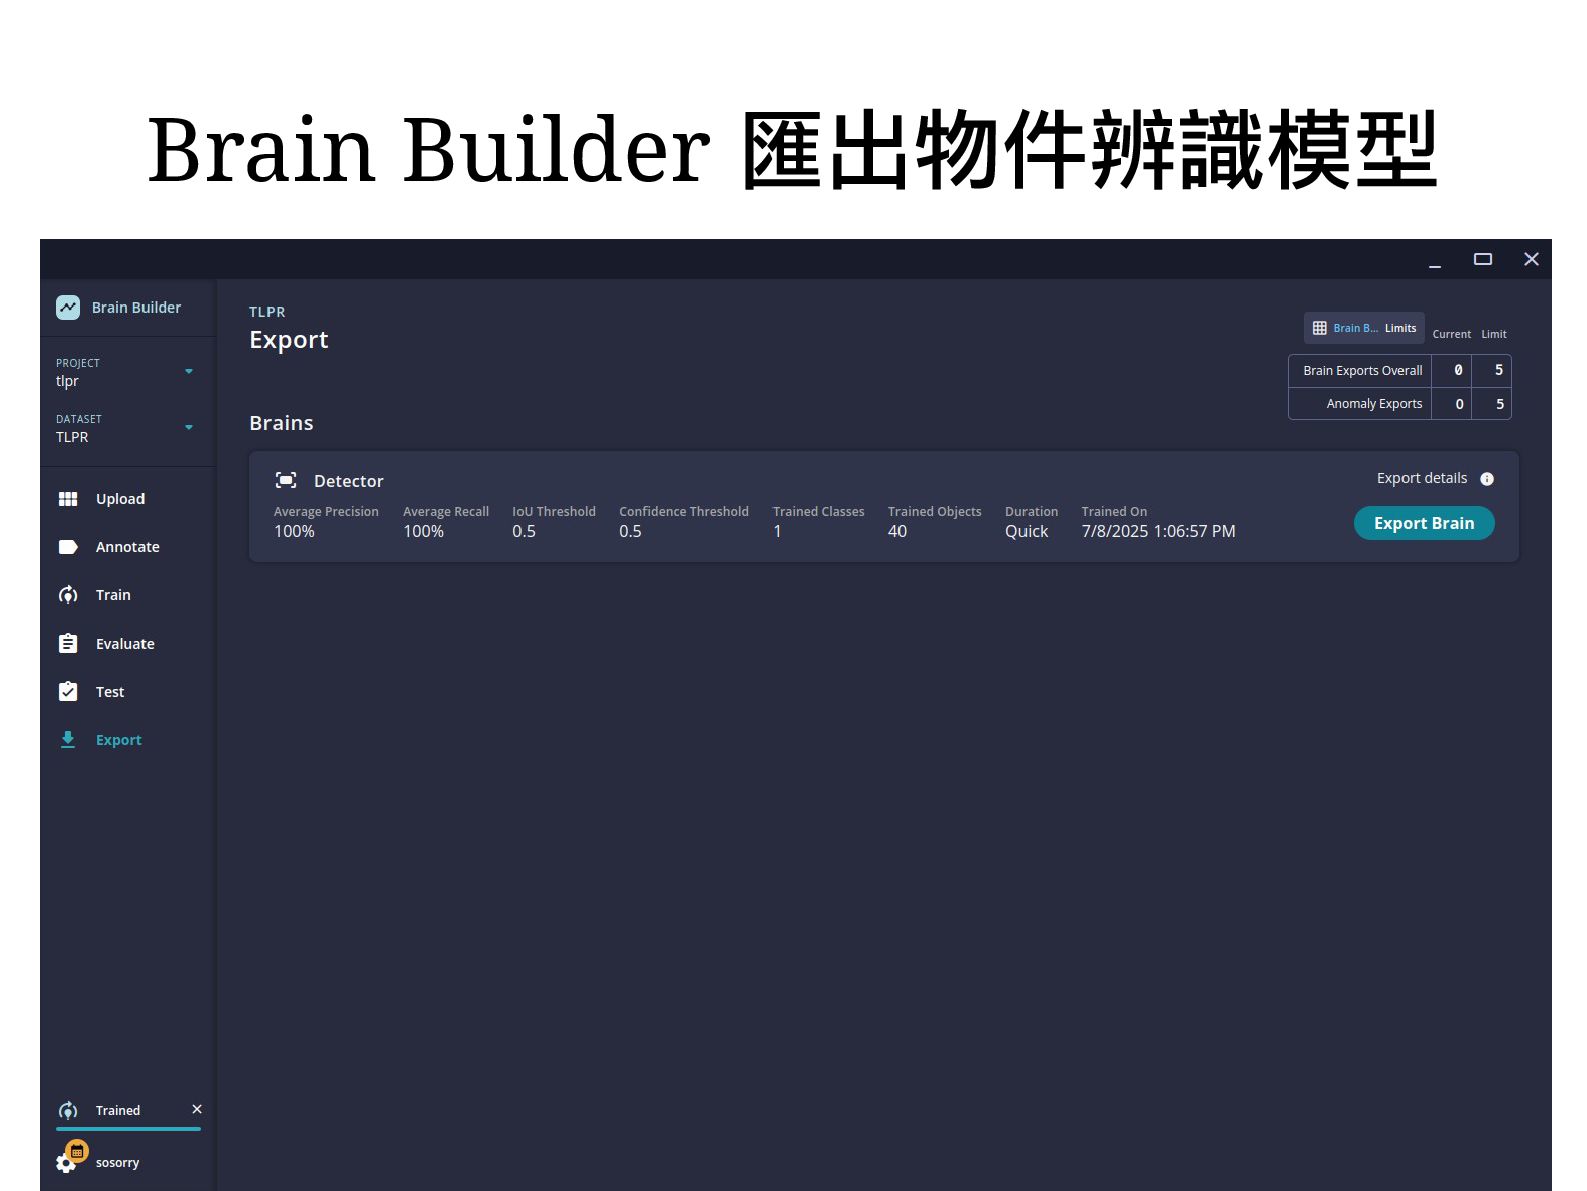The height and width of the screenshot is (1191, 1587).
Task: Click the Brain Exports Overall row label
Action: coord(1362,370)
